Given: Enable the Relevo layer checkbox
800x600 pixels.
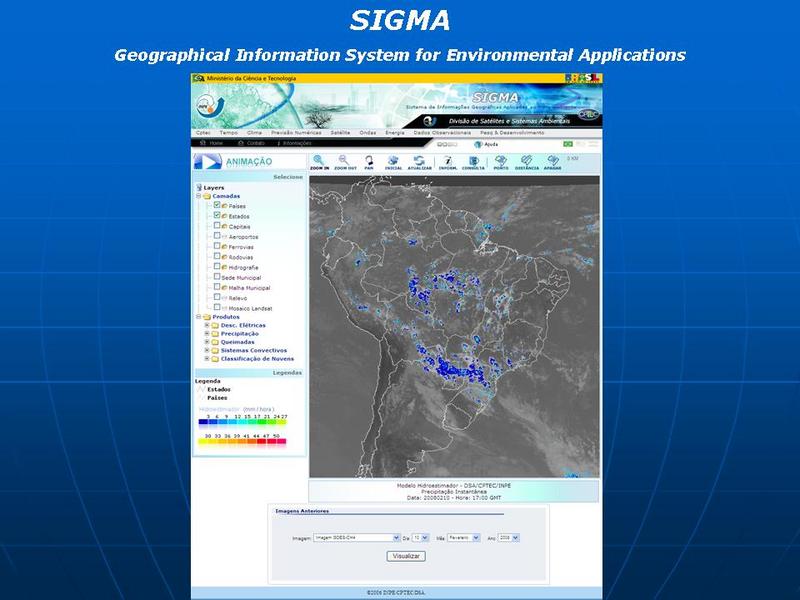Looking at the screenshot, I should point(217,296).
